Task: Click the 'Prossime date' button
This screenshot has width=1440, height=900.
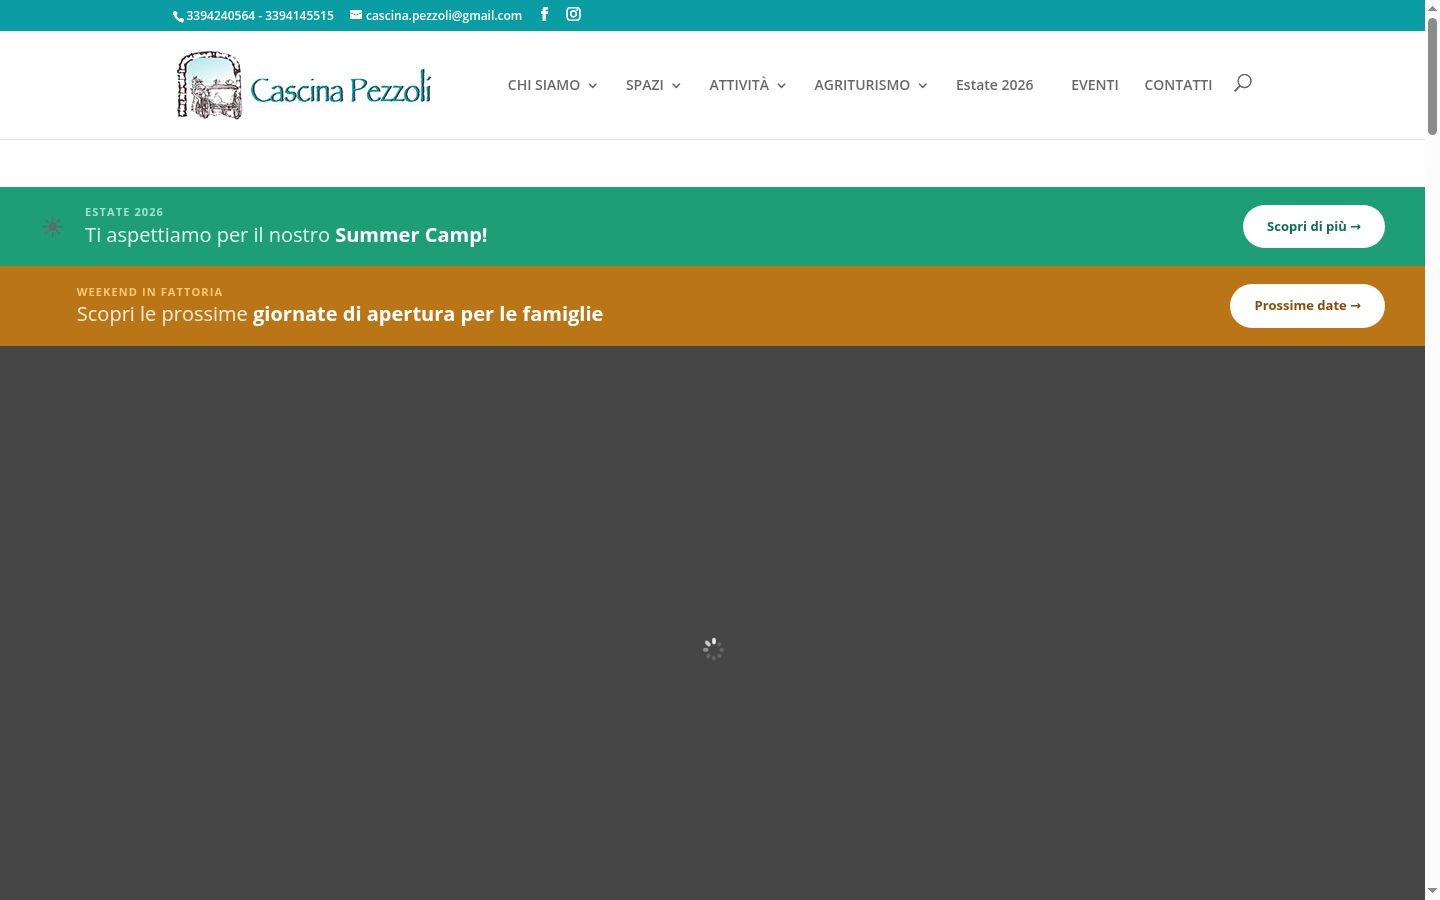Action: click(x=1307, y=305)
